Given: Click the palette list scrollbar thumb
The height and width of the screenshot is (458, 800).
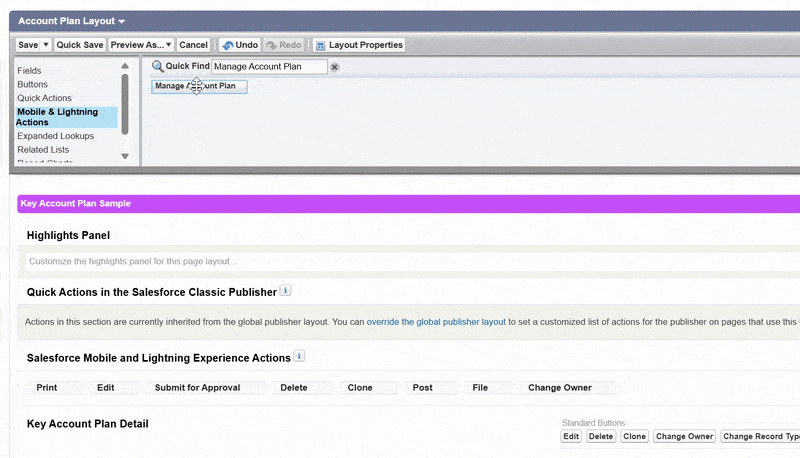Looking at the screenshot, I should [x=125, y=100].
